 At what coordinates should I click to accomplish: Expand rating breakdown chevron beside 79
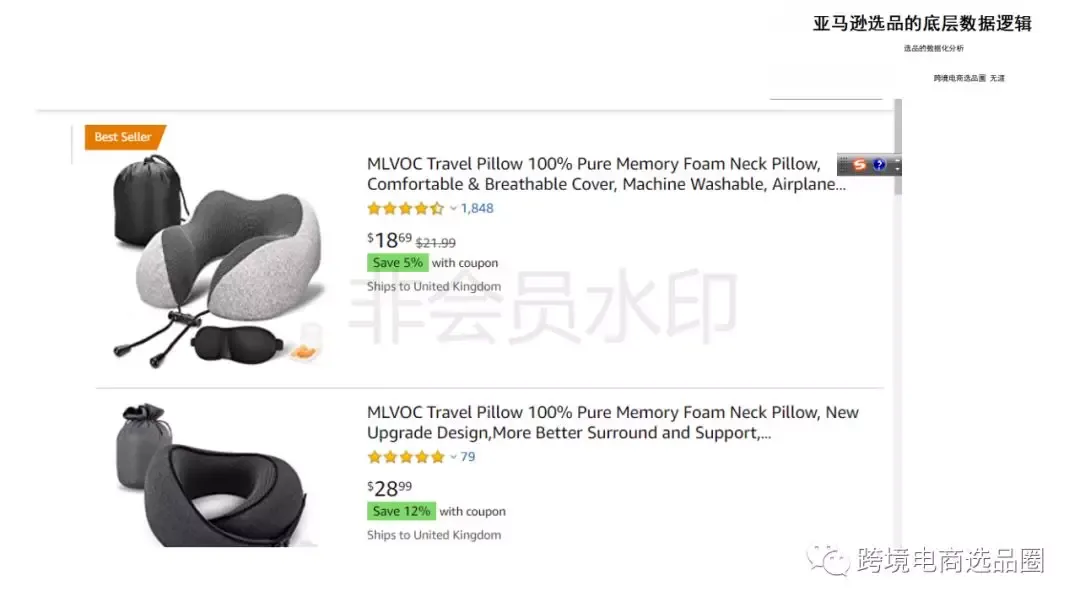(453, 457)
